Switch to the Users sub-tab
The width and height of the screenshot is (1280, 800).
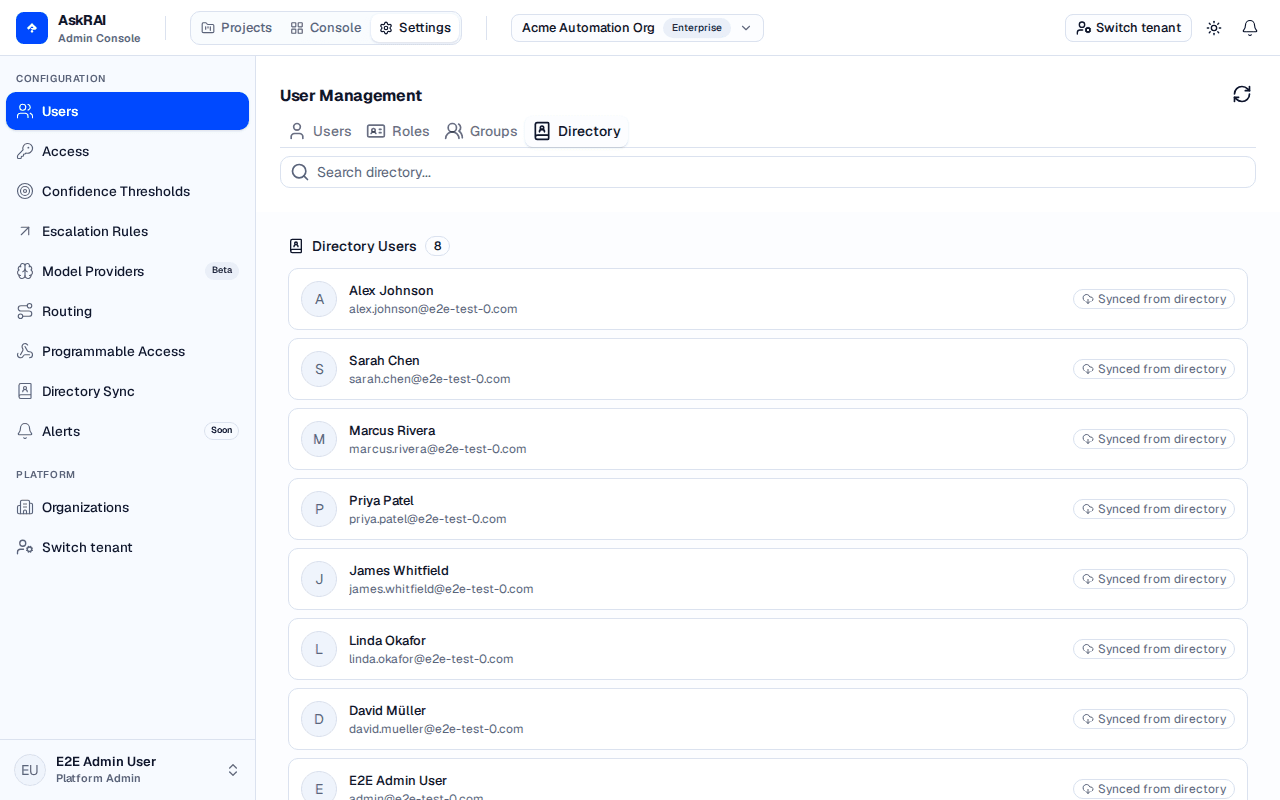[320, 131]
